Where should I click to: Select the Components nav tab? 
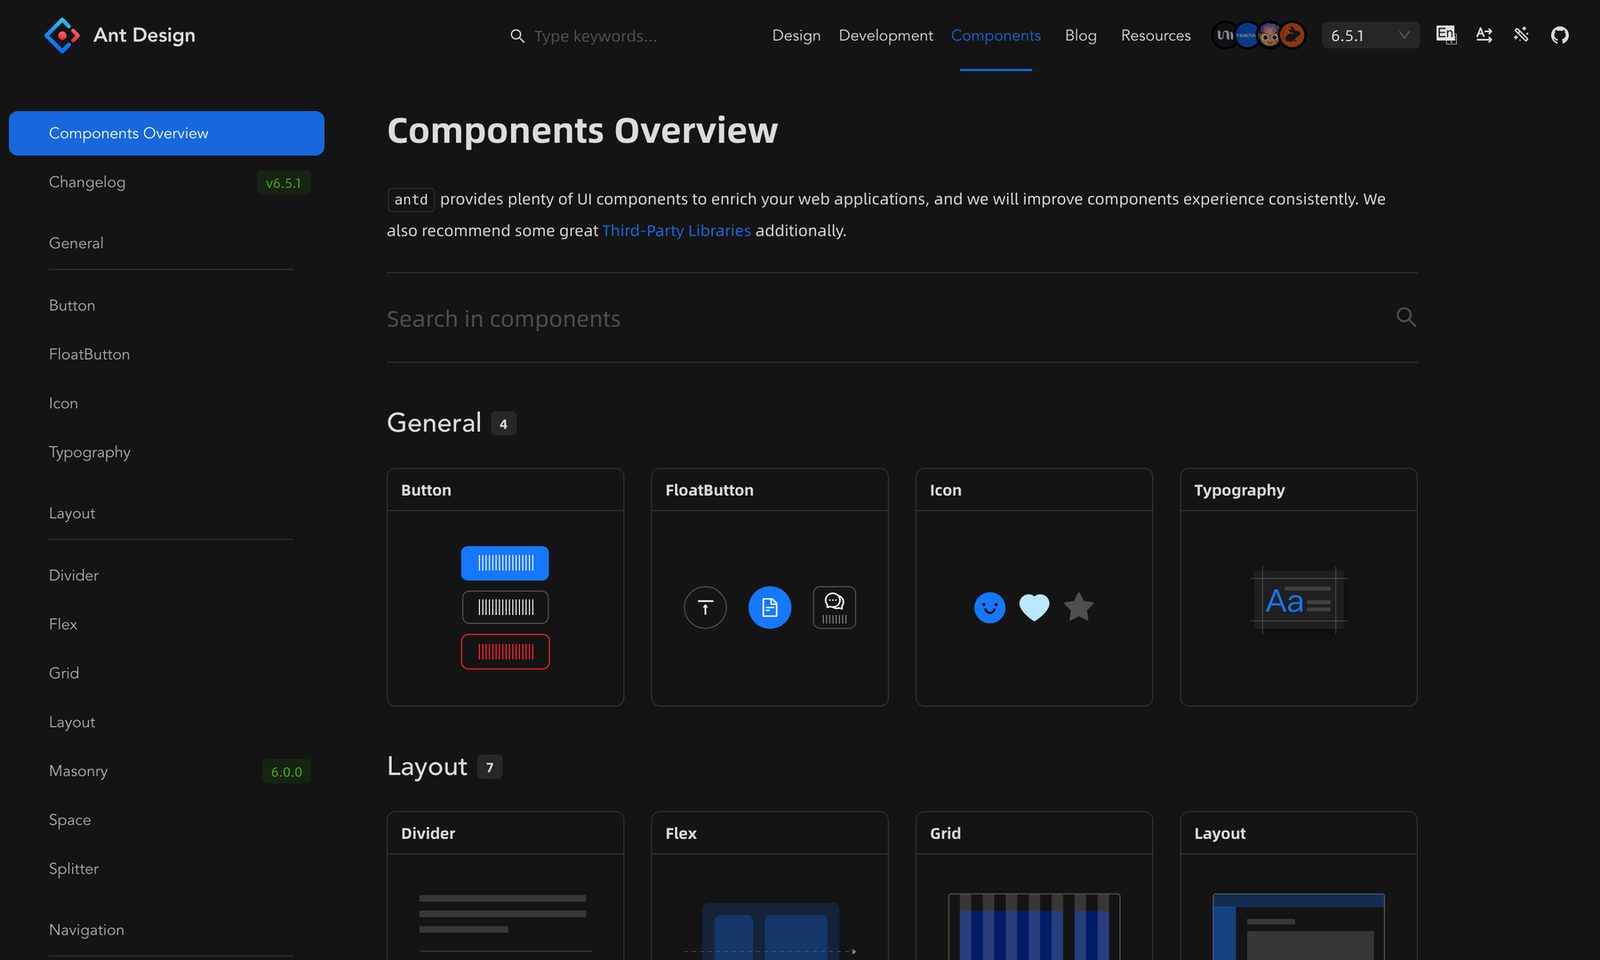(996, 35)
